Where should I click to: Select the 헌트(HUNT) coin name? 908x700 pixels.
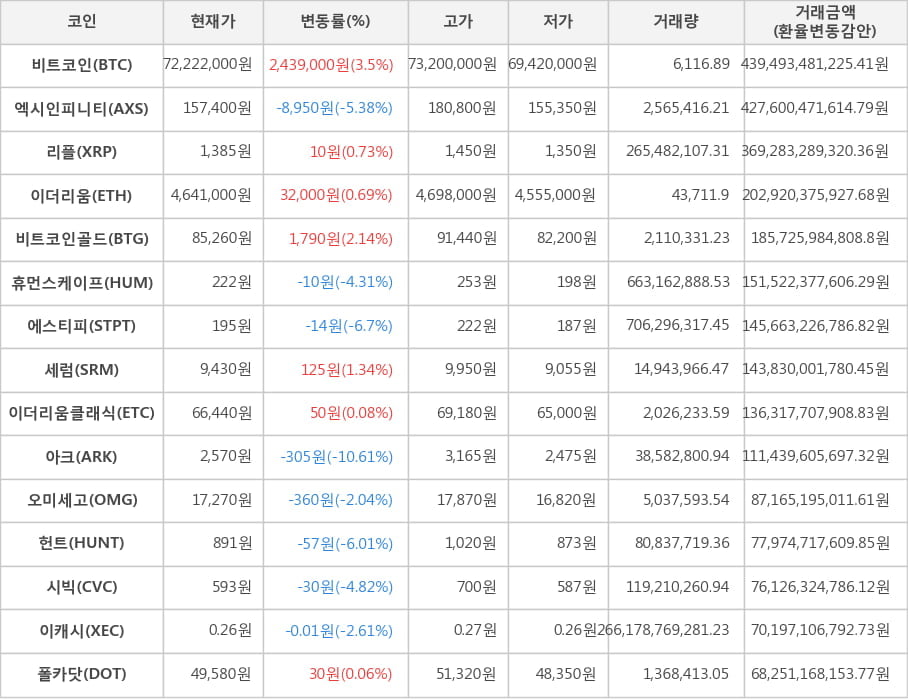pos(82,543)
